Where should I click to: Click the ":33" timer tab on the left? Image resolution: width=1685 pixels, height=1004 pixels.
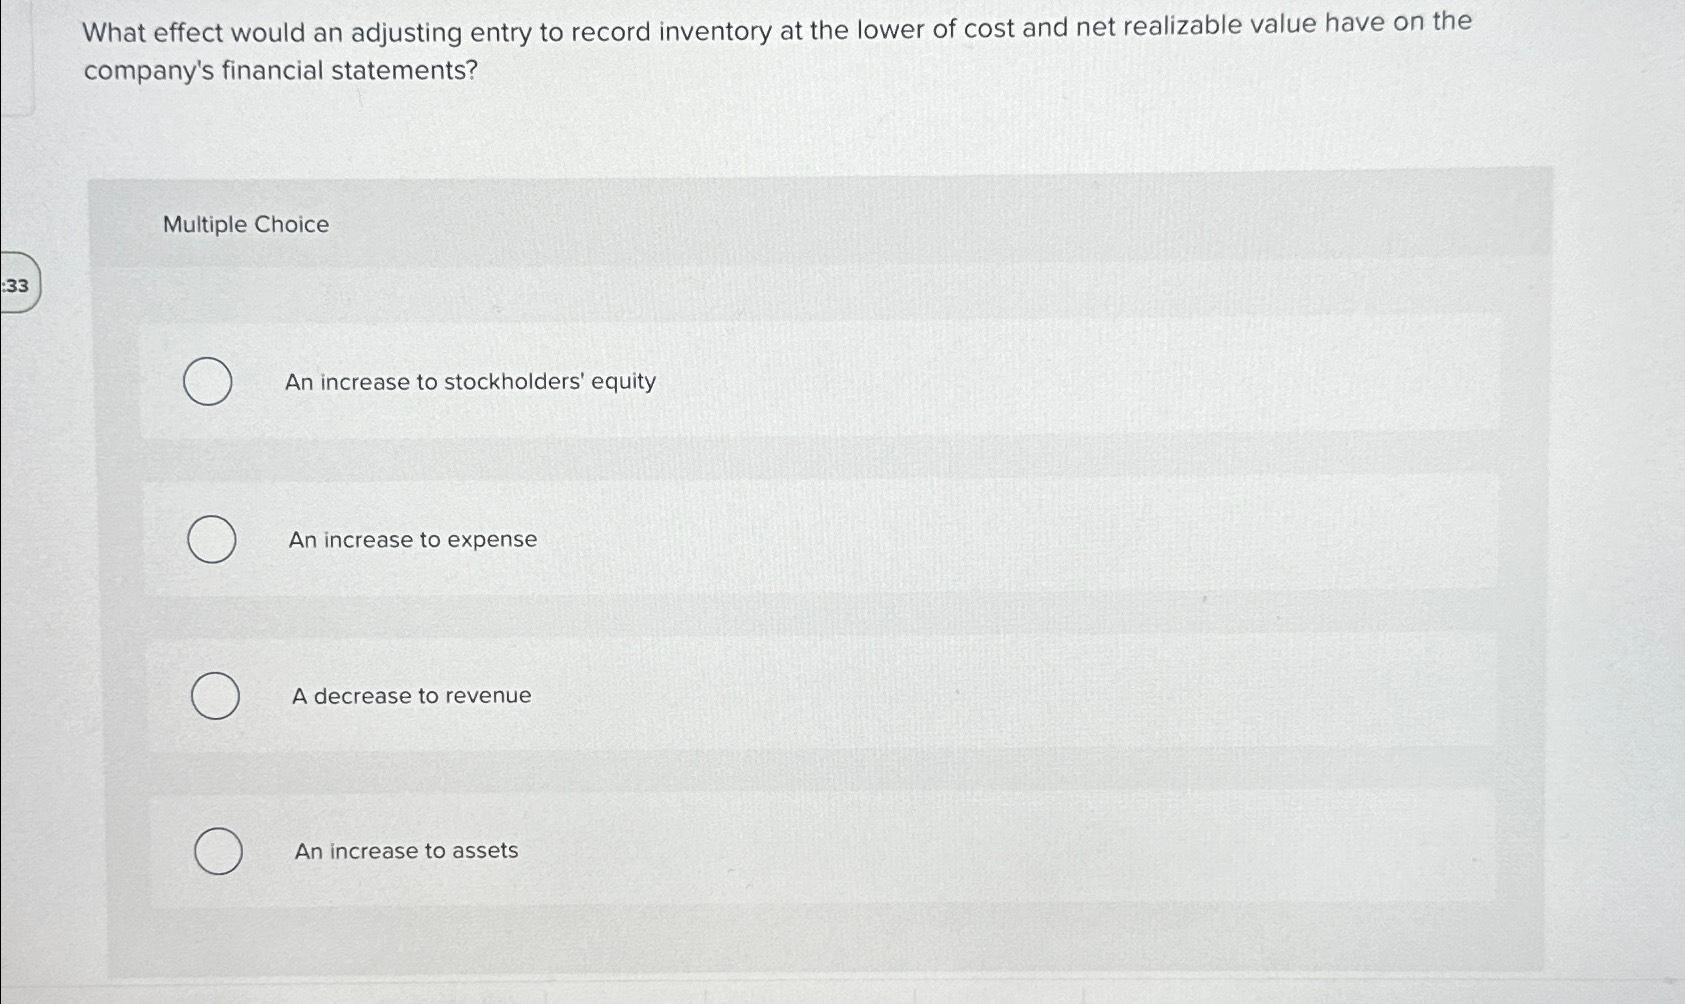(x=16, y=286)
